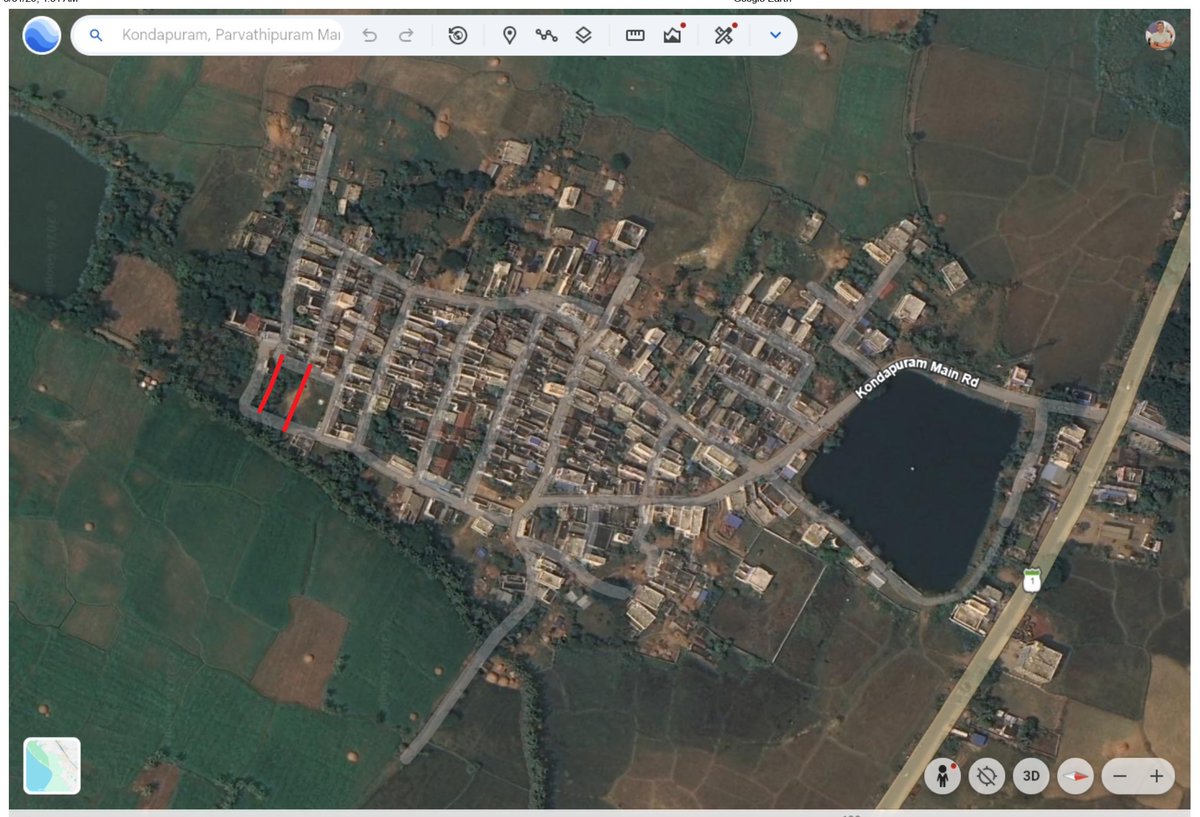Expand the toolbar overflow chevron
The image size is (1200, 817).
pos(775,35)
